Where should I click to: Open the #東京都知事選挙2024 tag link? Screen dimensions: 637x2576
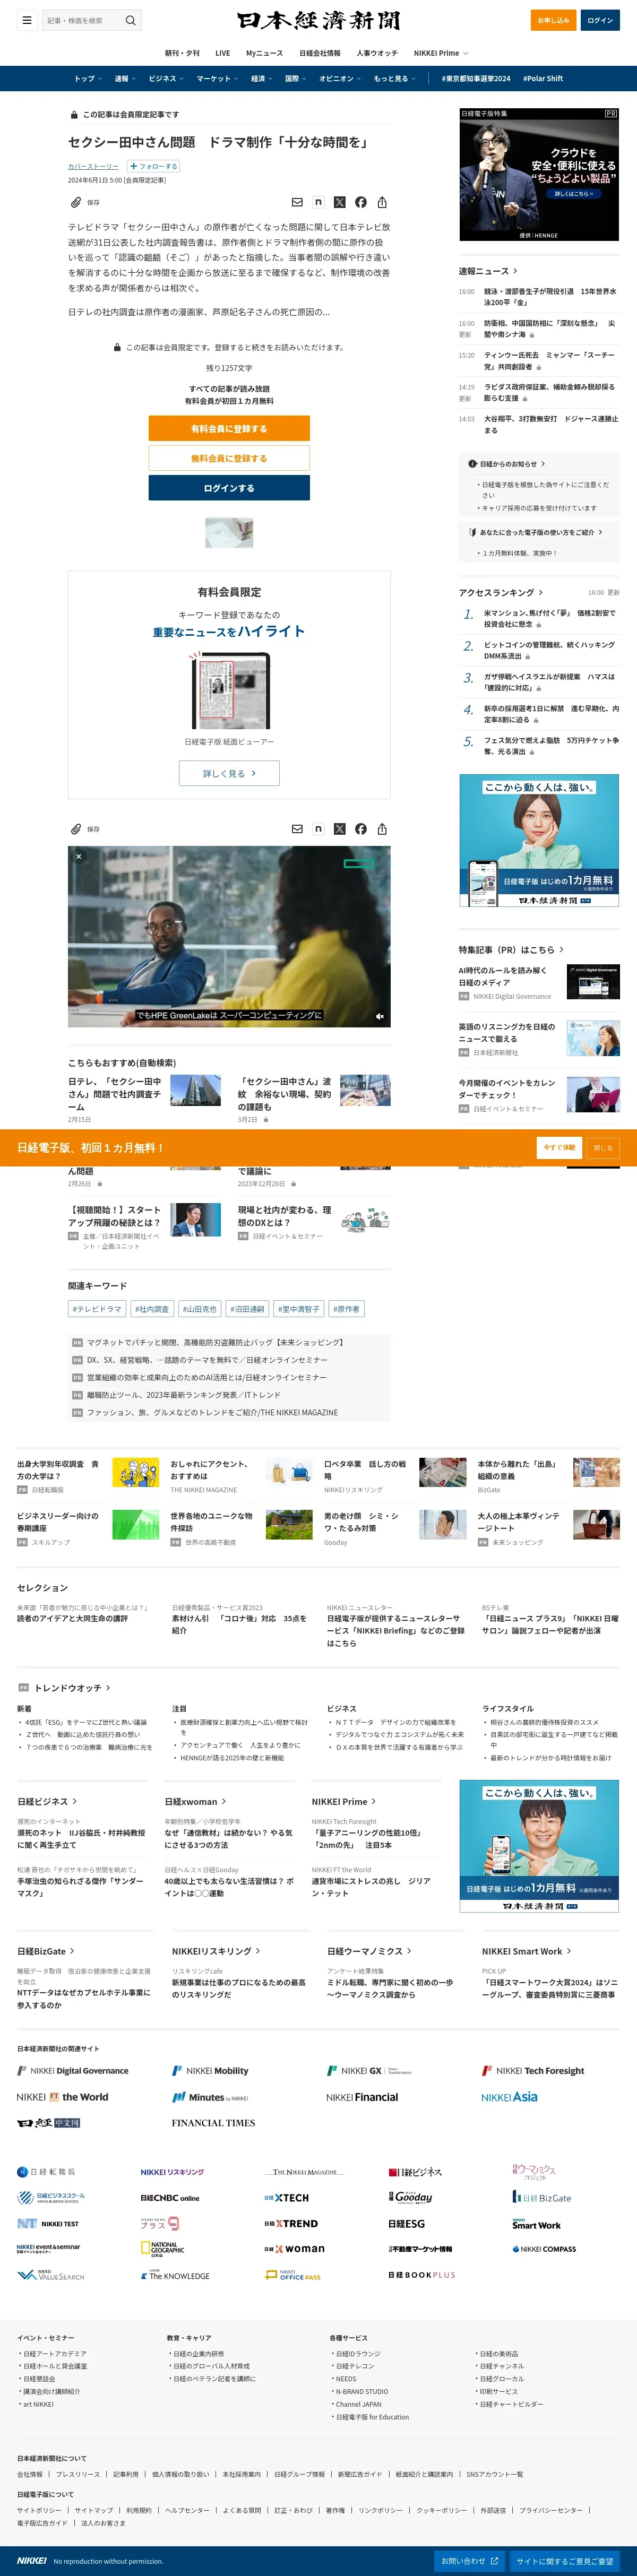[x=476, y=78]
